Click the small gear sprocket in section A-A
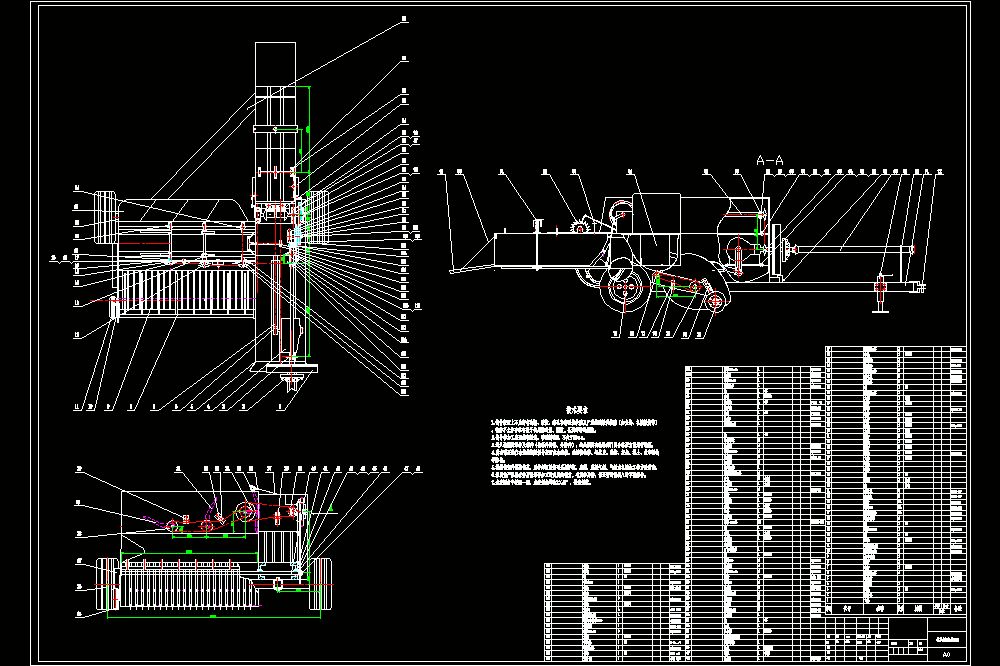The width and height of the screenshot is (1000, 666). [x=579, y=227]
